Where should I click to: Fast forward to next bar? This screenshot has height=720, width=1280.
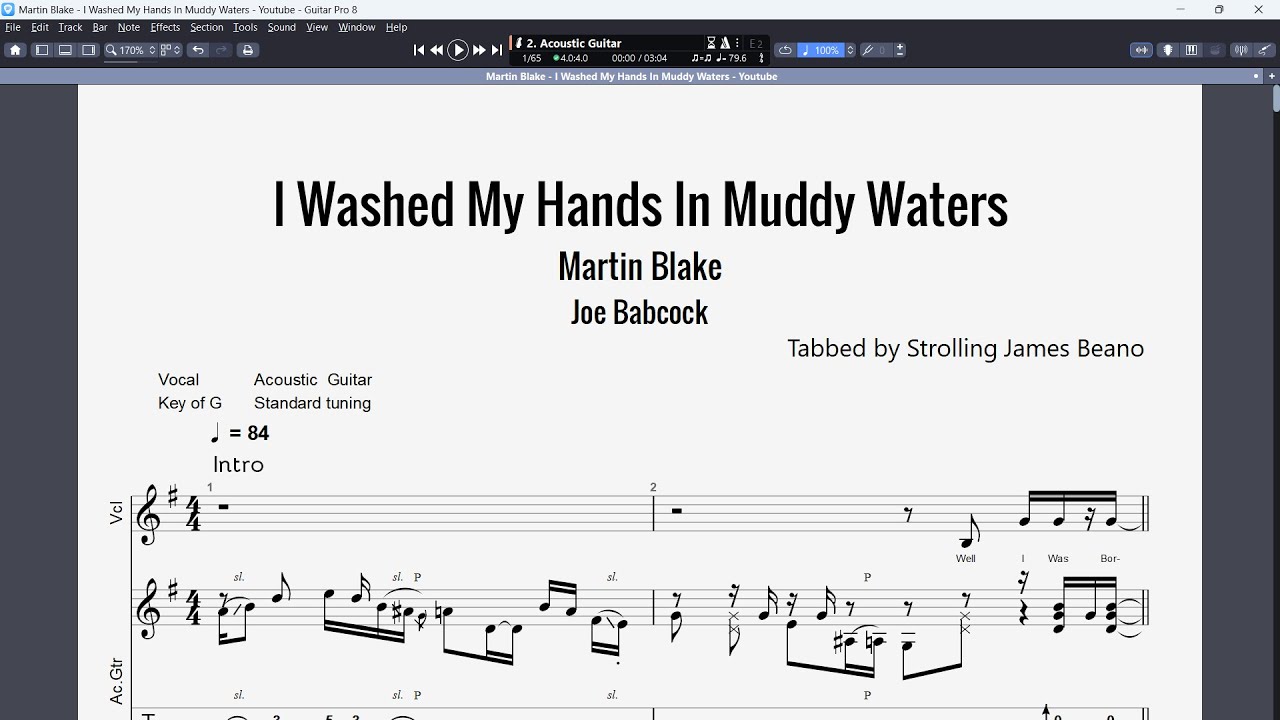(479, 50)
